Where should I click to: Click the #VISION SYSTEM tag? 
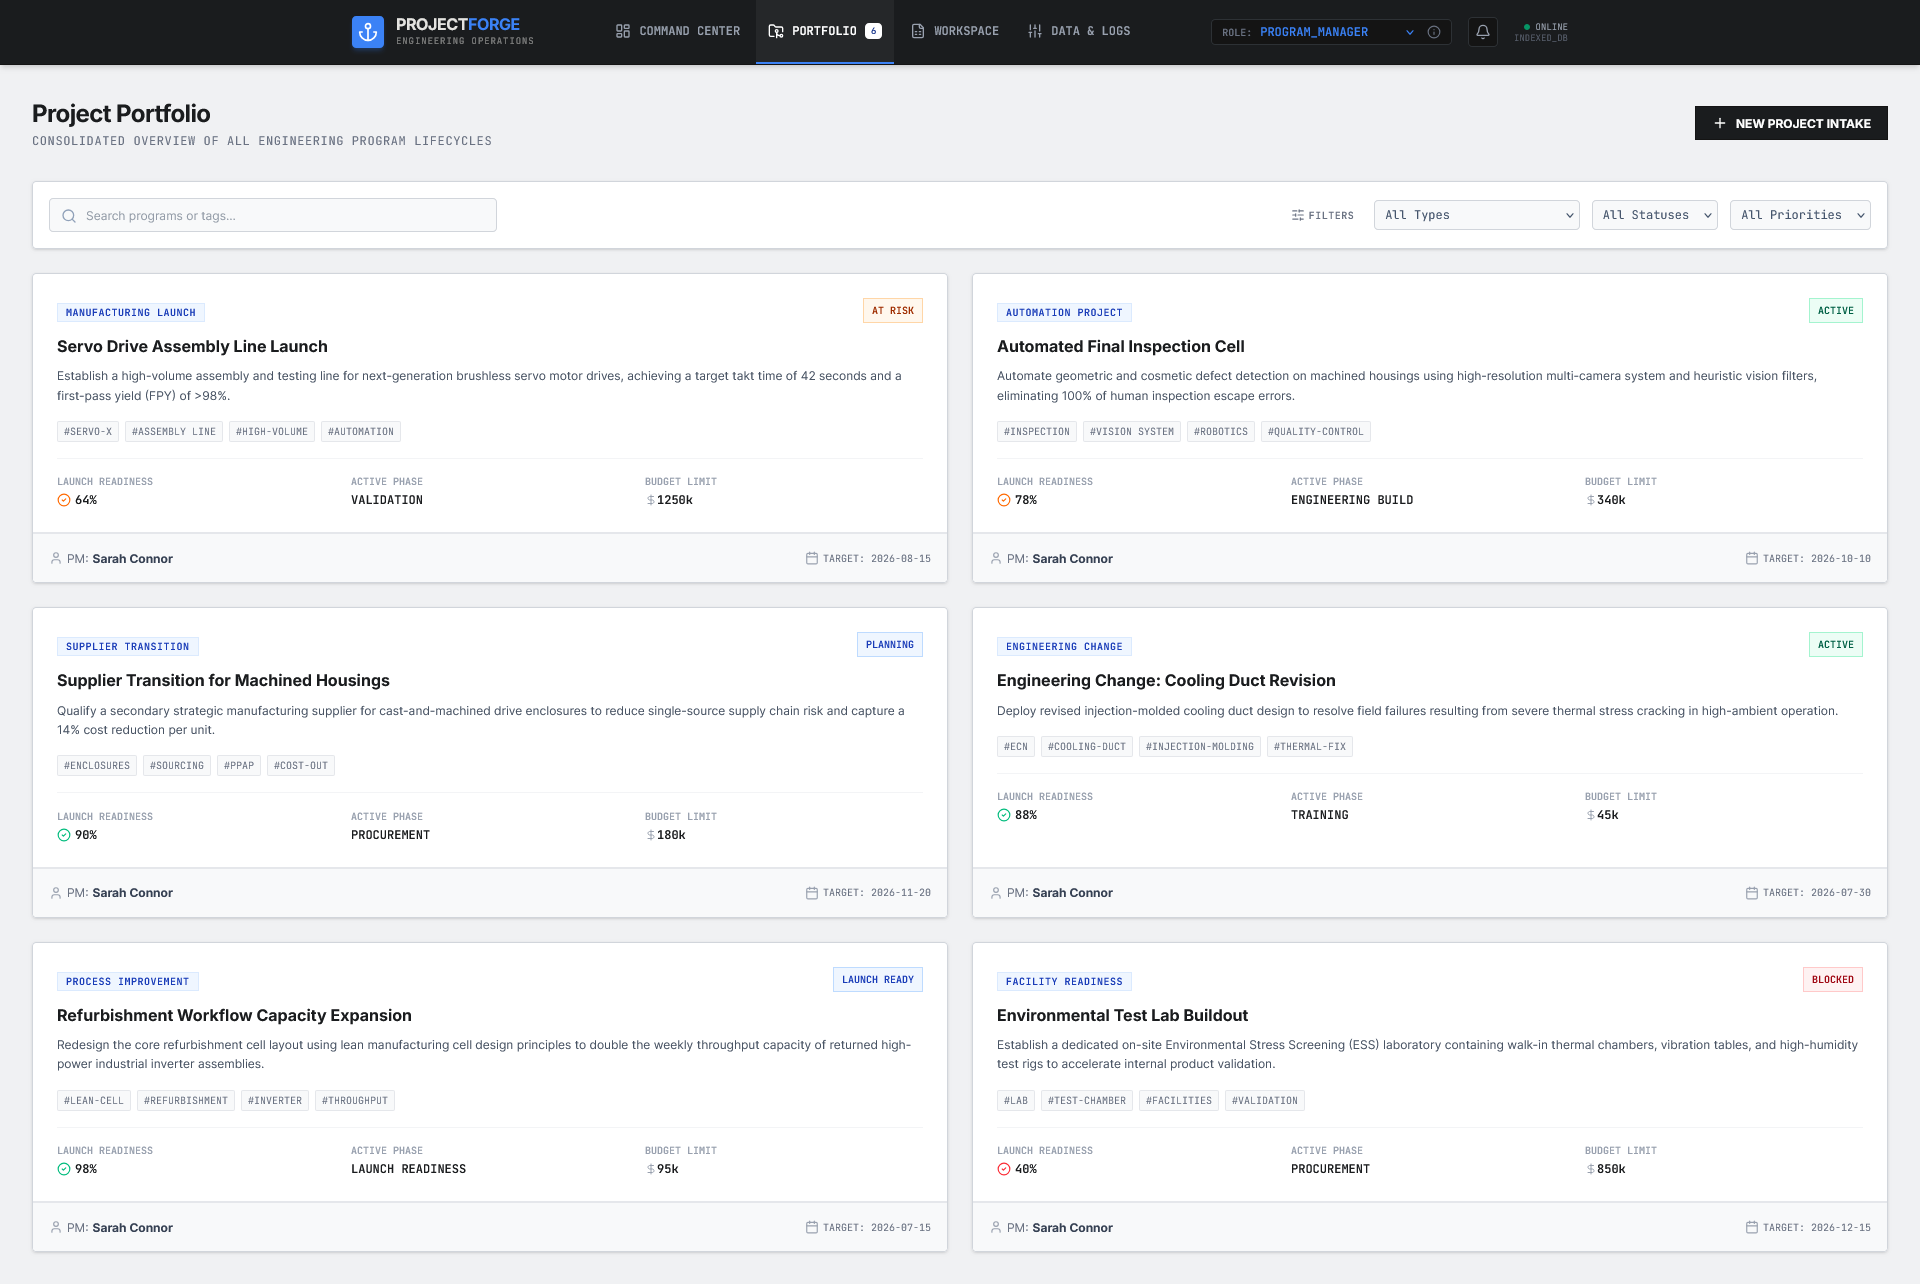[x=1132, y=432]
